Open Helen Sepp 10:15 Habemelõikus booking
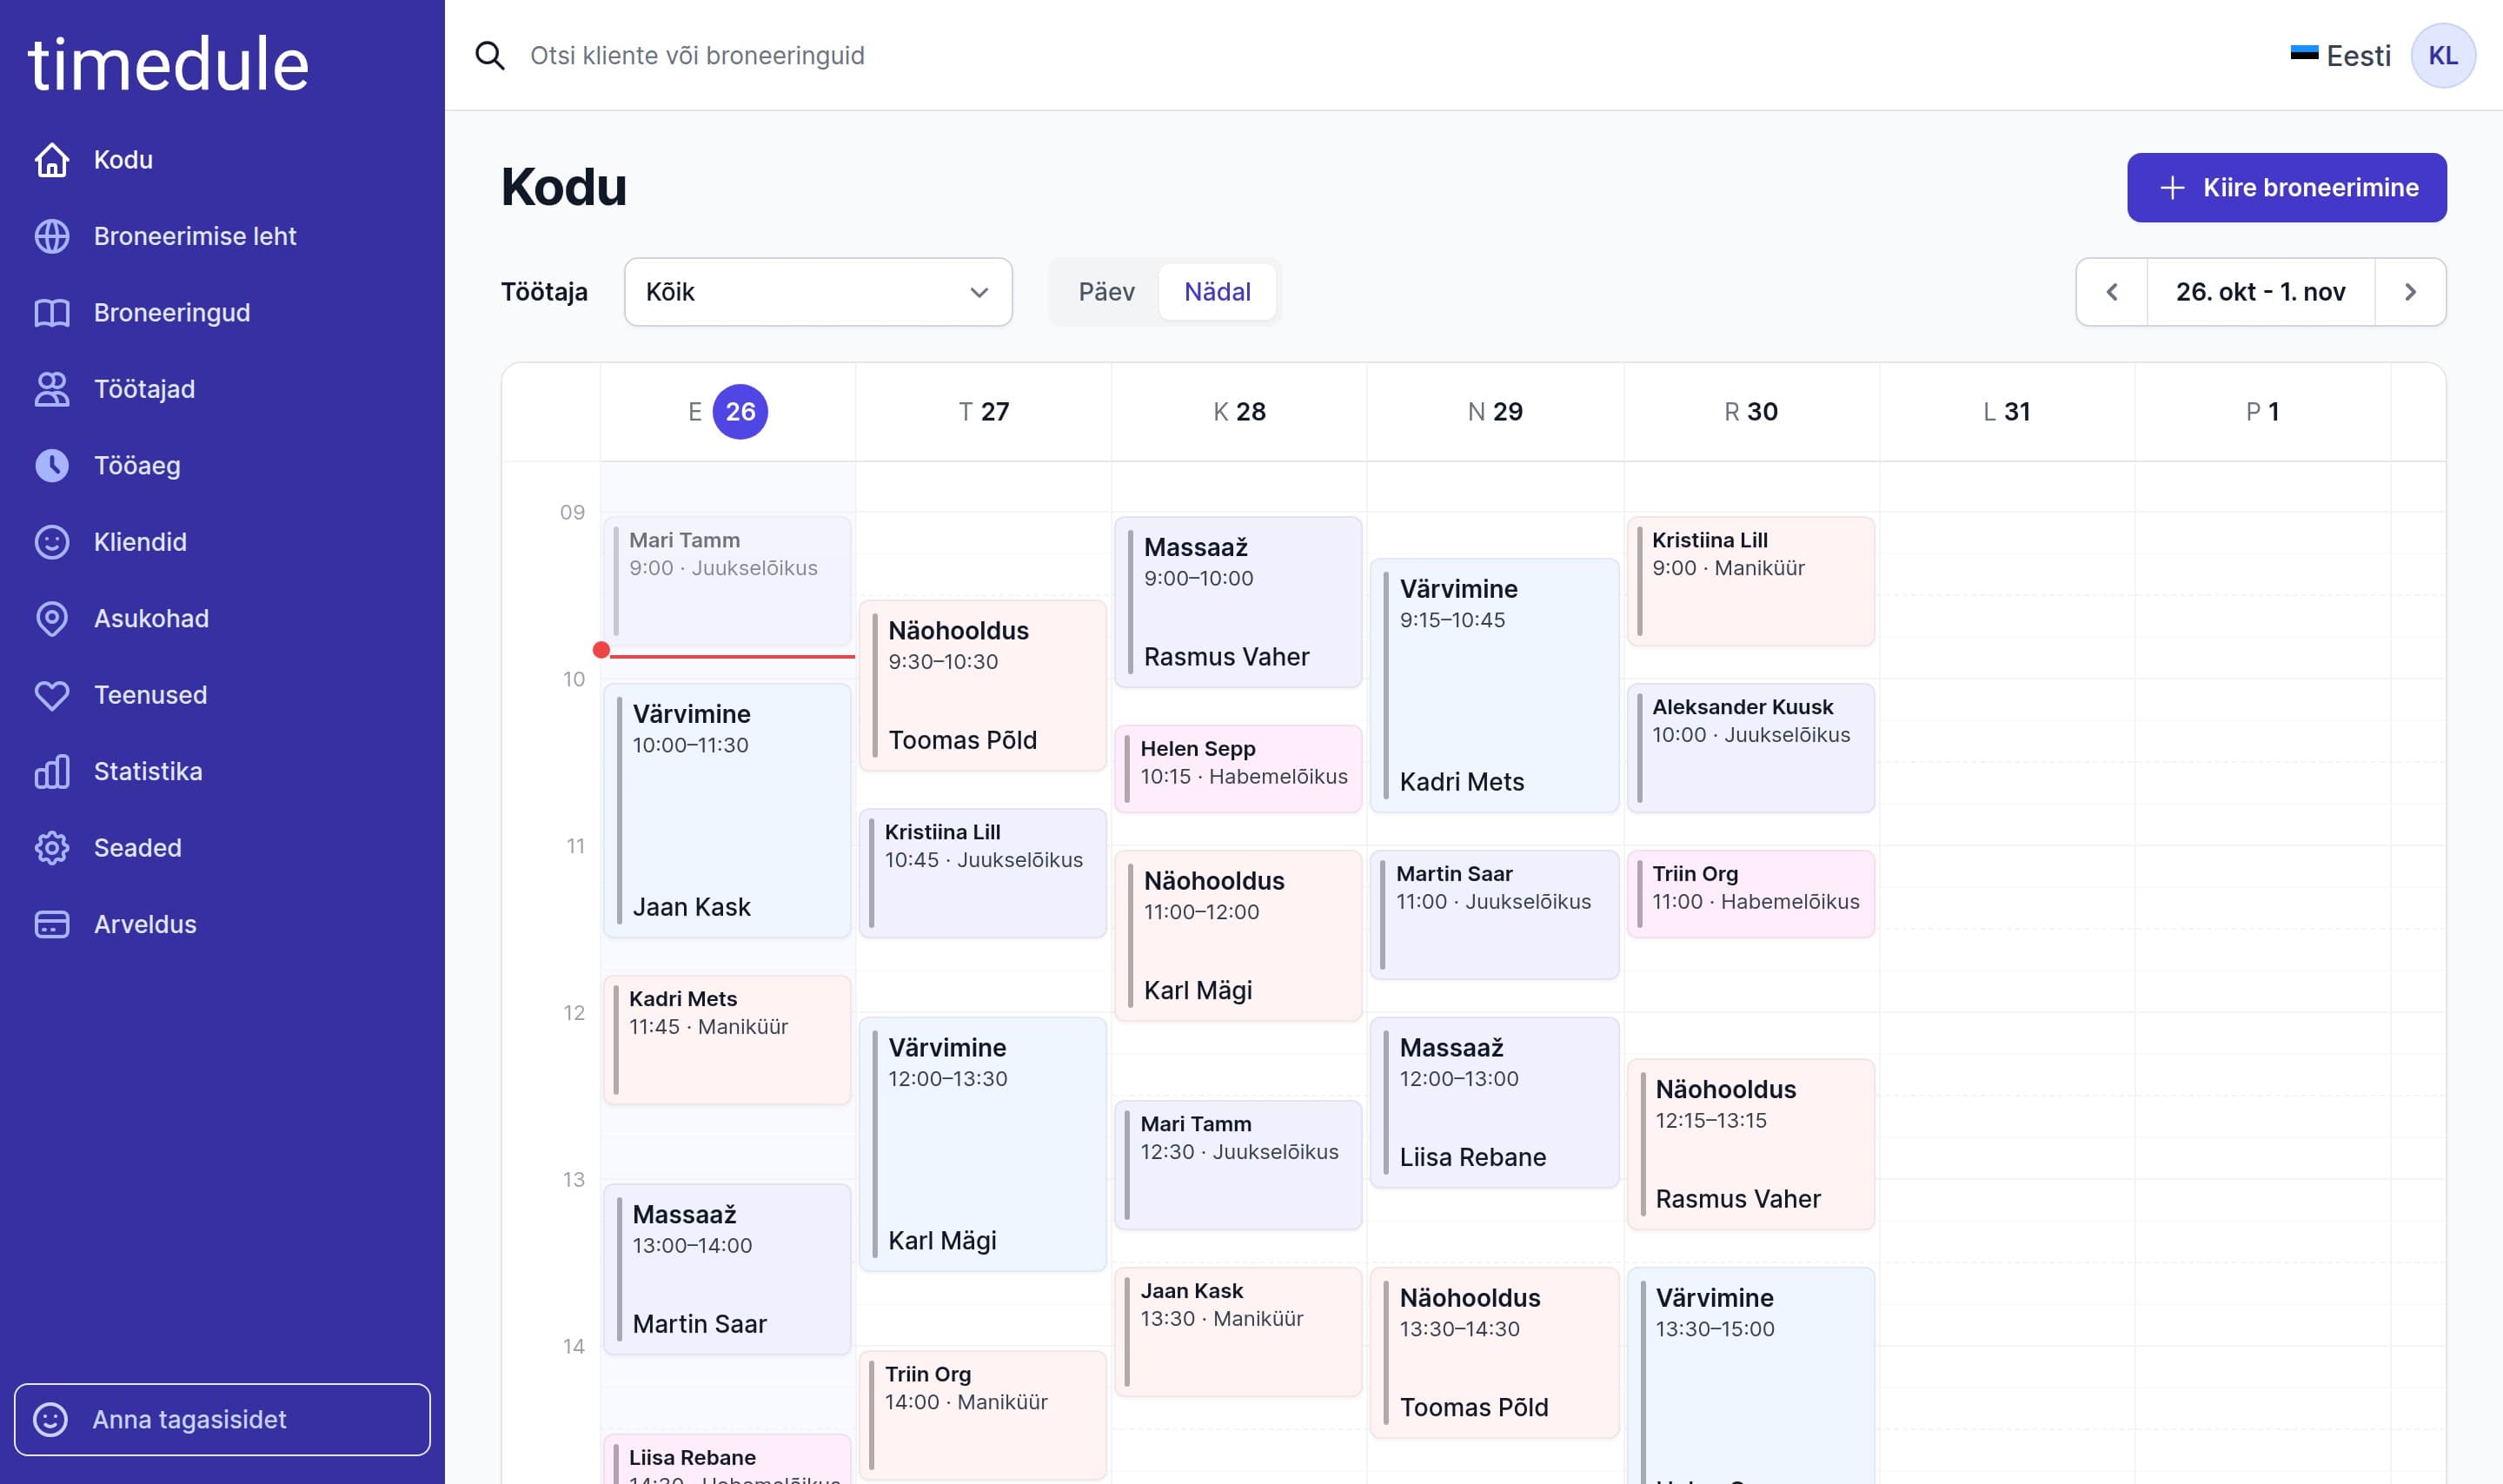Screen dimensions: 2503x1484 point(1238,768)
